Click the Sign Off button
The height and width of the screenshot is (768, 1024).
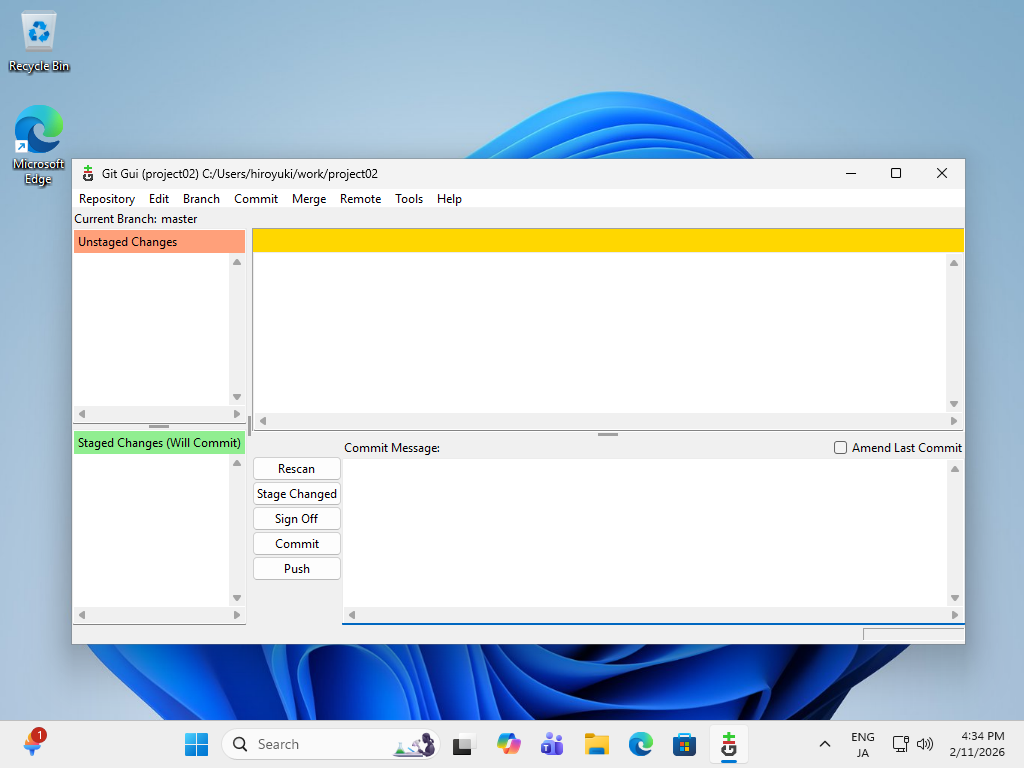pos(296,519)
